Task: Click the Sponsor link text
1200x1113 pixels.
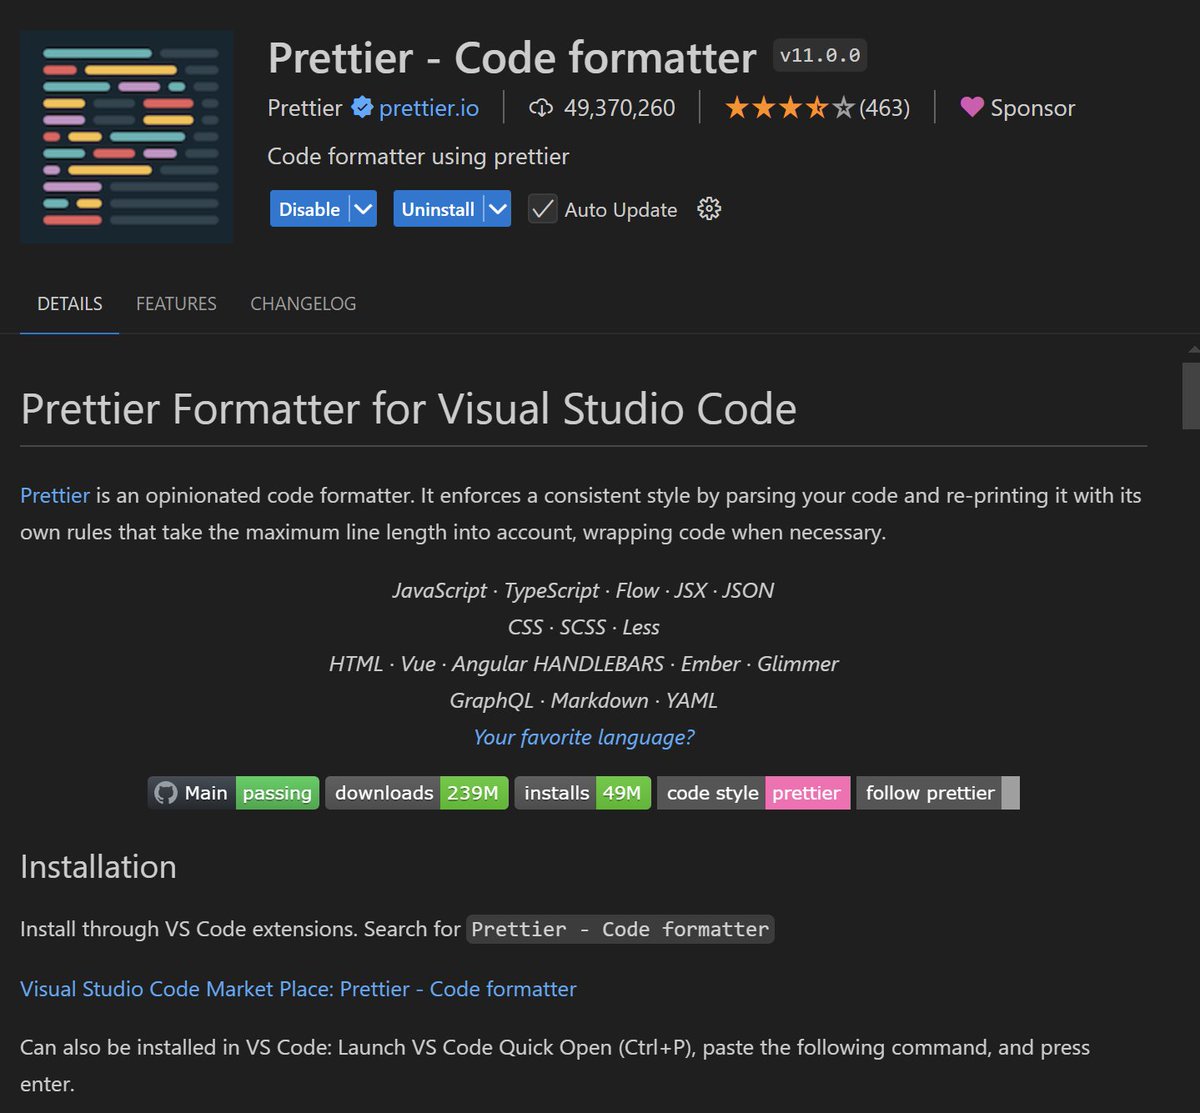Action: 1032,108
